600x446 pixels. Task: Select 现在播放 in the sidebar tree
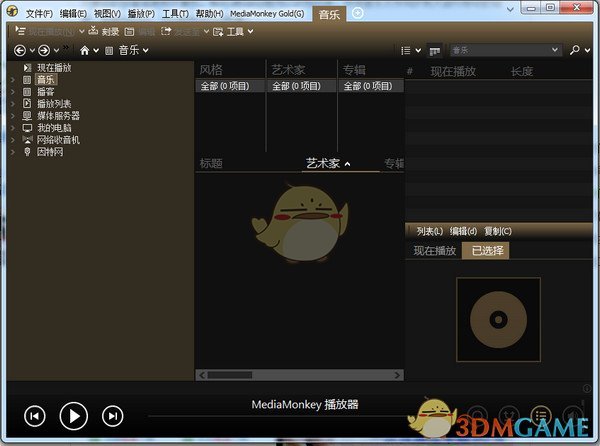tap(54, 68)
